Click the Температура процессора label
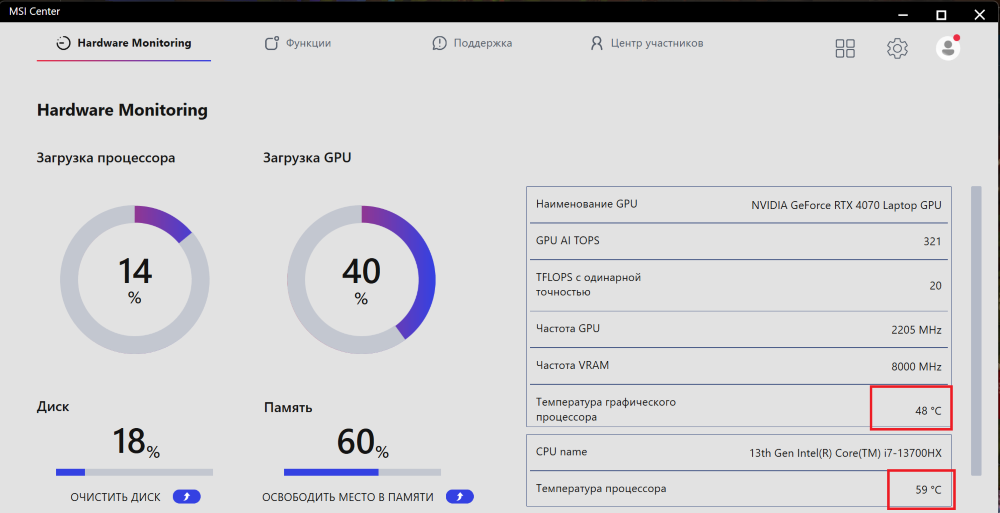 601,489
